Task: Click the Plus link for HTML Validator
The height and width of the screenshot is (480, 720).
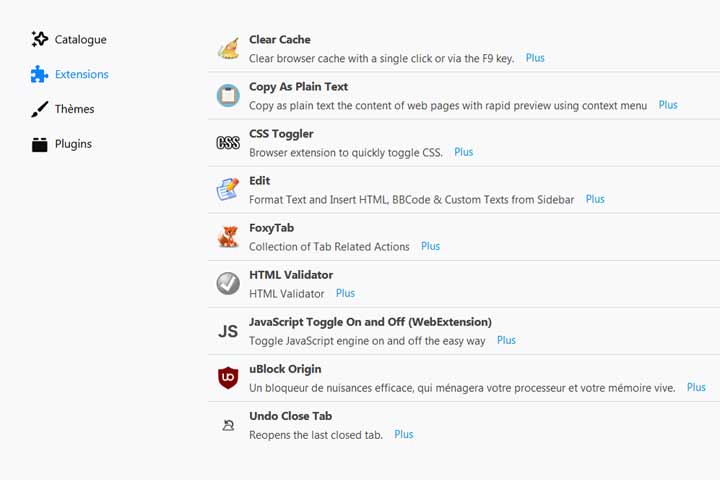Action: (345, 293)
